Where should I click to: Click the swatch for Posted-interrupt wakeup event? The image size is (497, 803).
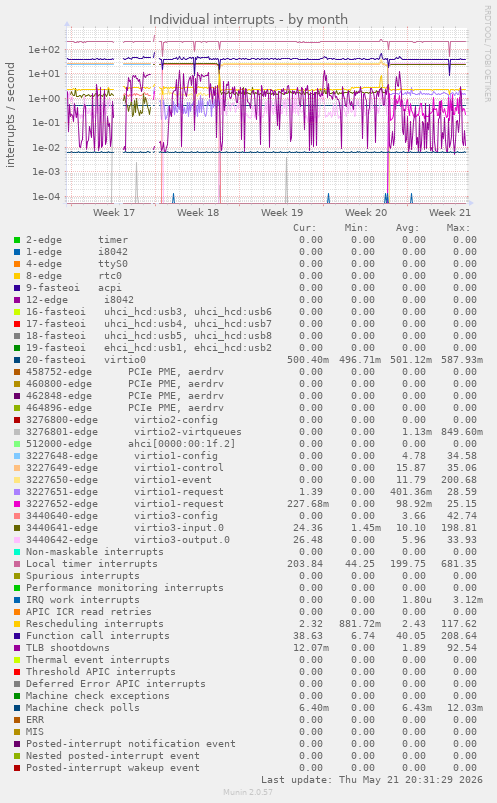point(17,768)
